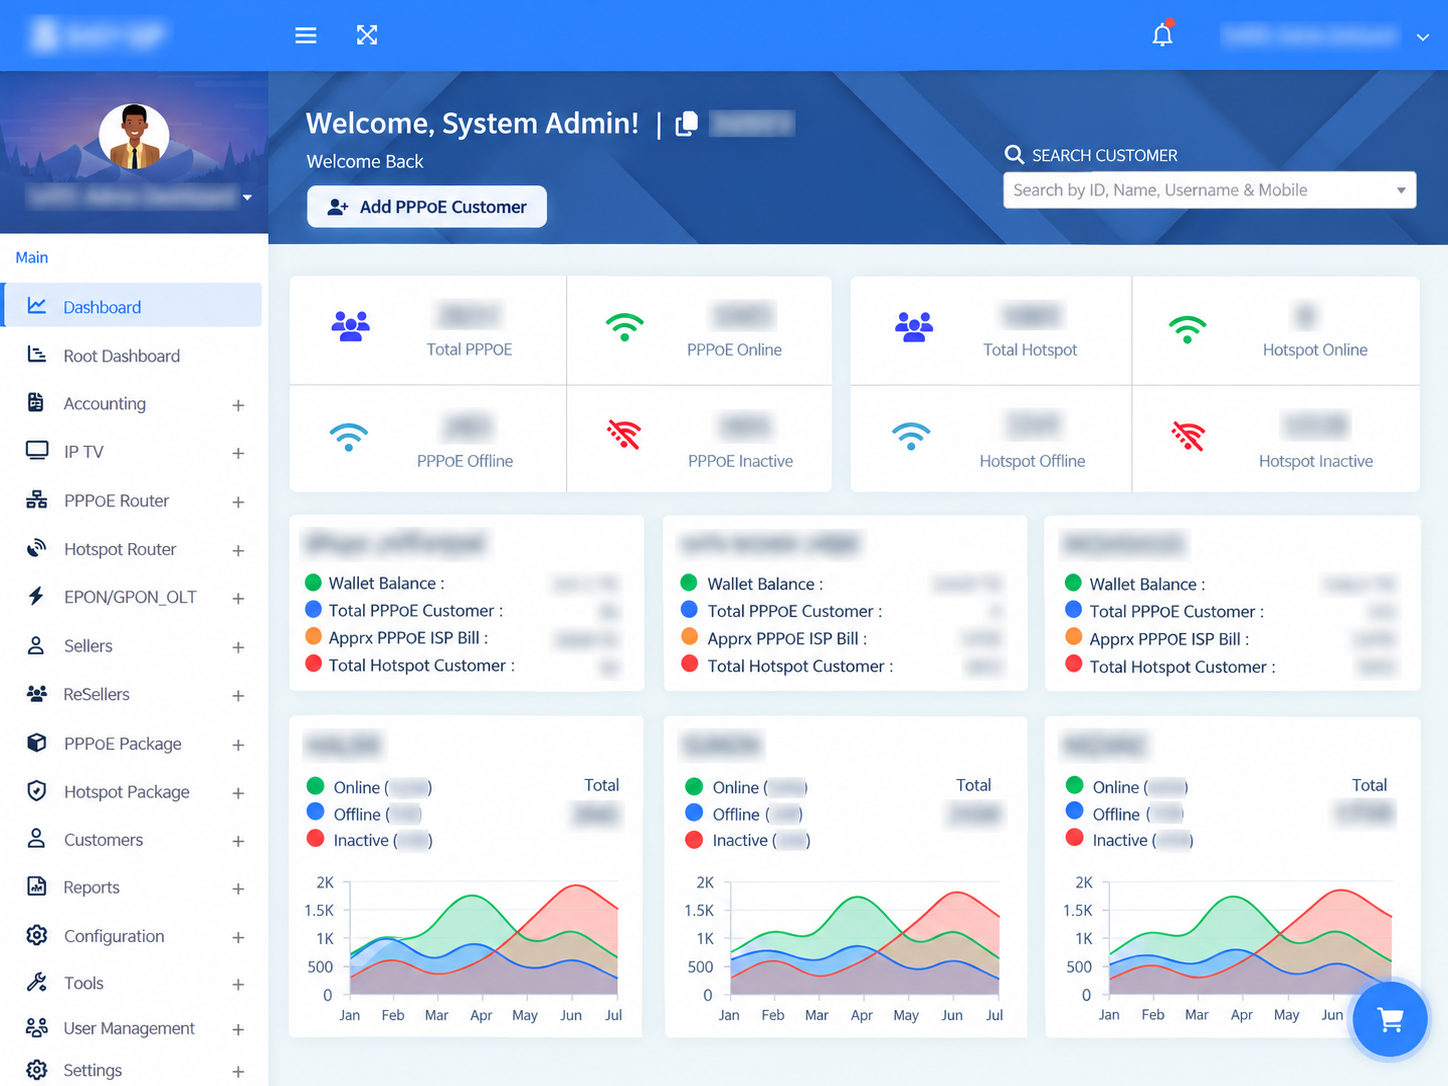Click the floating shopping cart button
1448x1086 pixels.
point(1390,1019)
